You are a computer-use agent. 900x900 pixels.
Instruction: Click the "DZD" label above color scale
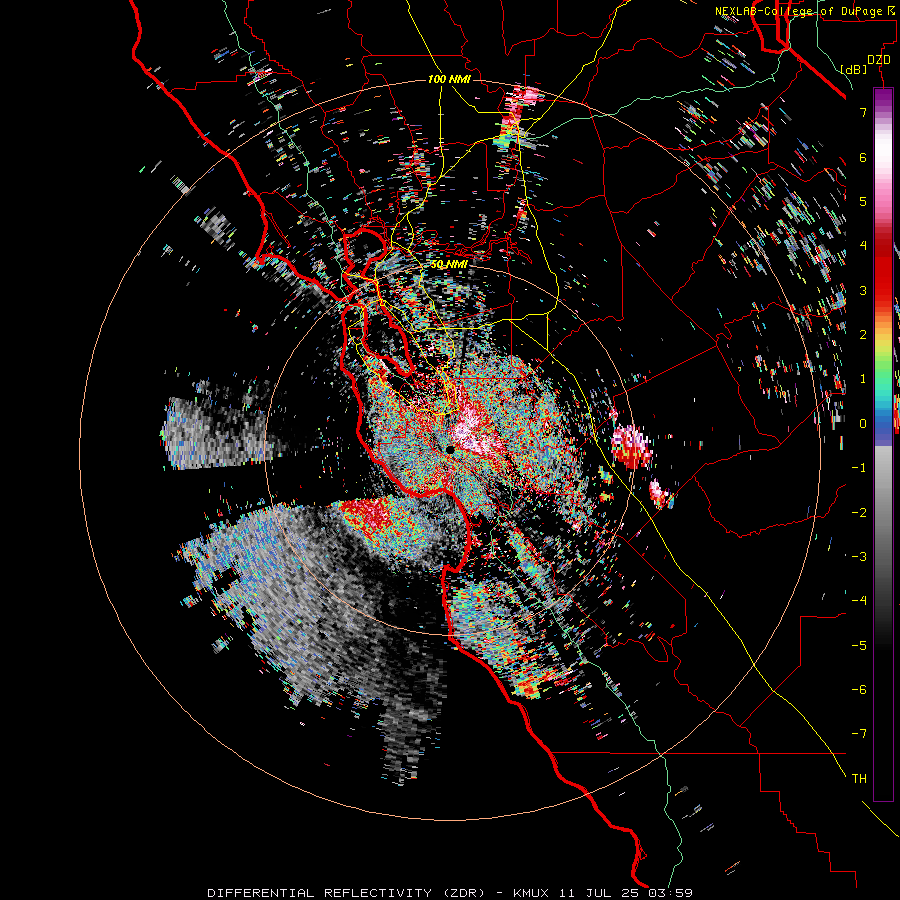[879, 60]
